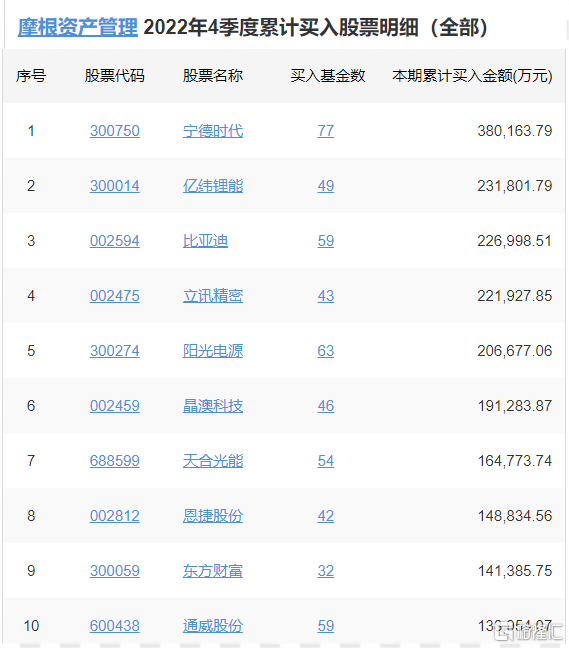Viewport: 569px width, 648px height.
Task: Select the 股票名称 column header
Action: [x=213, y=76]
